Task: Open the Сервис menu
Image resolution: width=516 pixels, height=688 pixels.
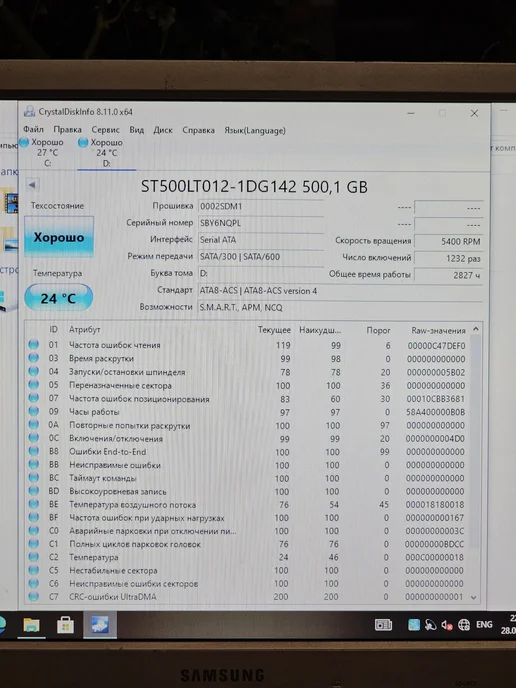Action: coord(105,130)
